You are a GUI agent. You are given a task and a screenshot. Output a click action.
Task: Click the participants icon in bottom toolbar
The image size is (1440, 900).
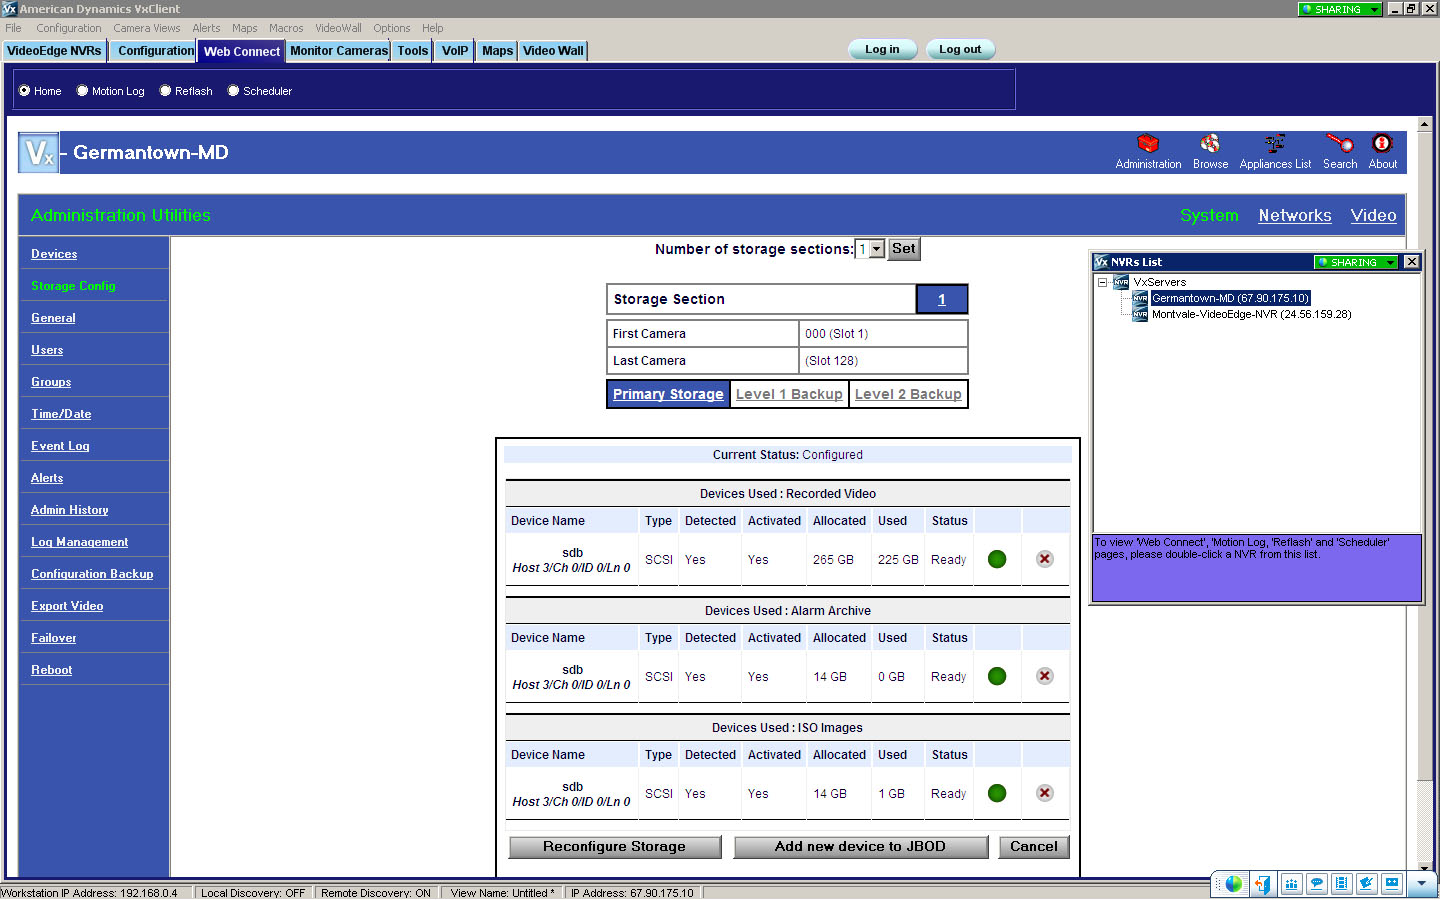[1291, 884]
